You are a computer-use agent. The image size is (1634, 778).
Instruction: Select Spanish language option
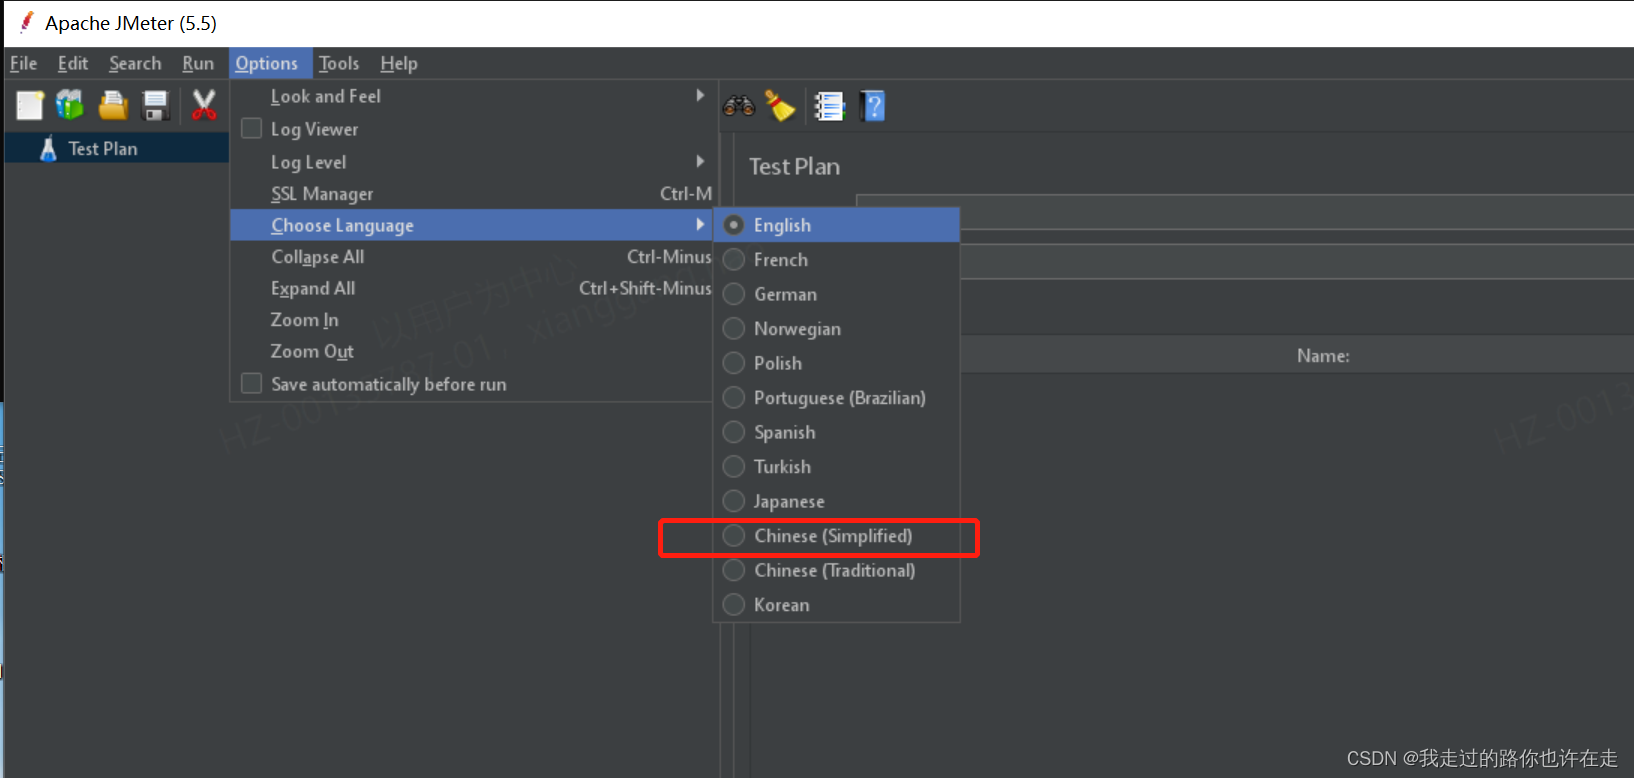tap(837, 432)
